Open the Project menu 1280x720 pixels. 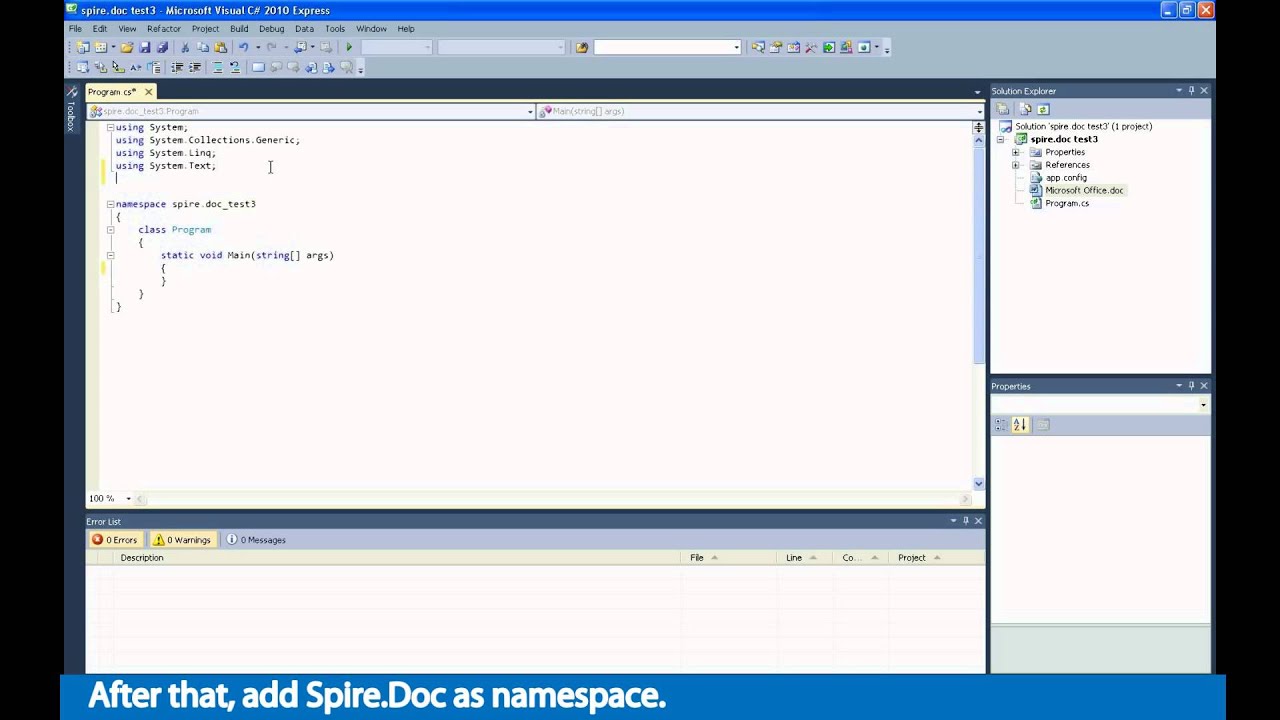coord(205,28)
